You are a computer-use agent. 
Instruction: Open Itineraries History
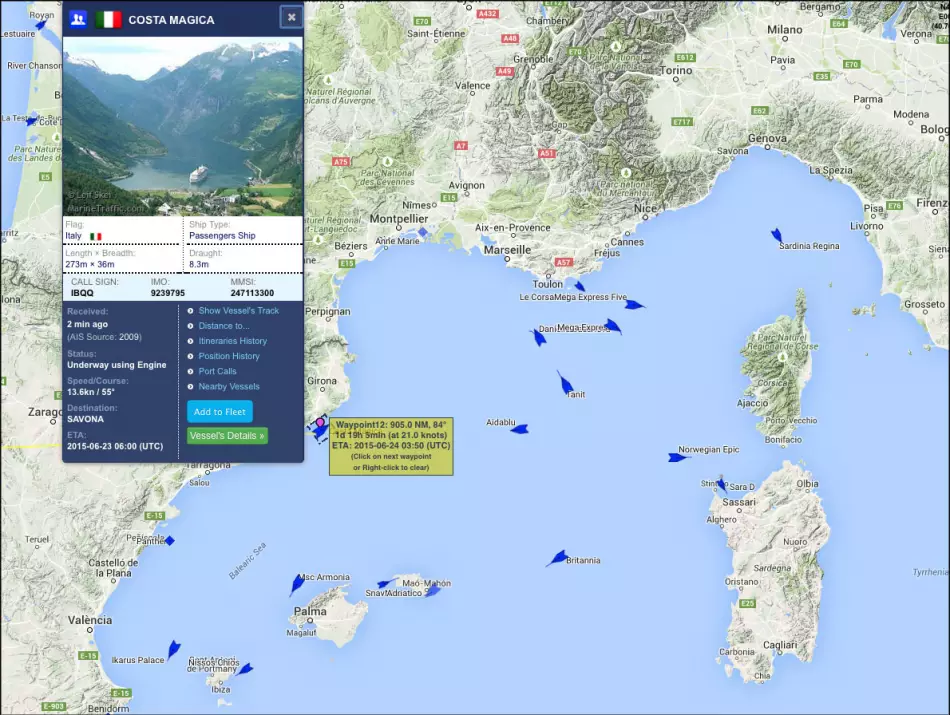click(232, 341)
